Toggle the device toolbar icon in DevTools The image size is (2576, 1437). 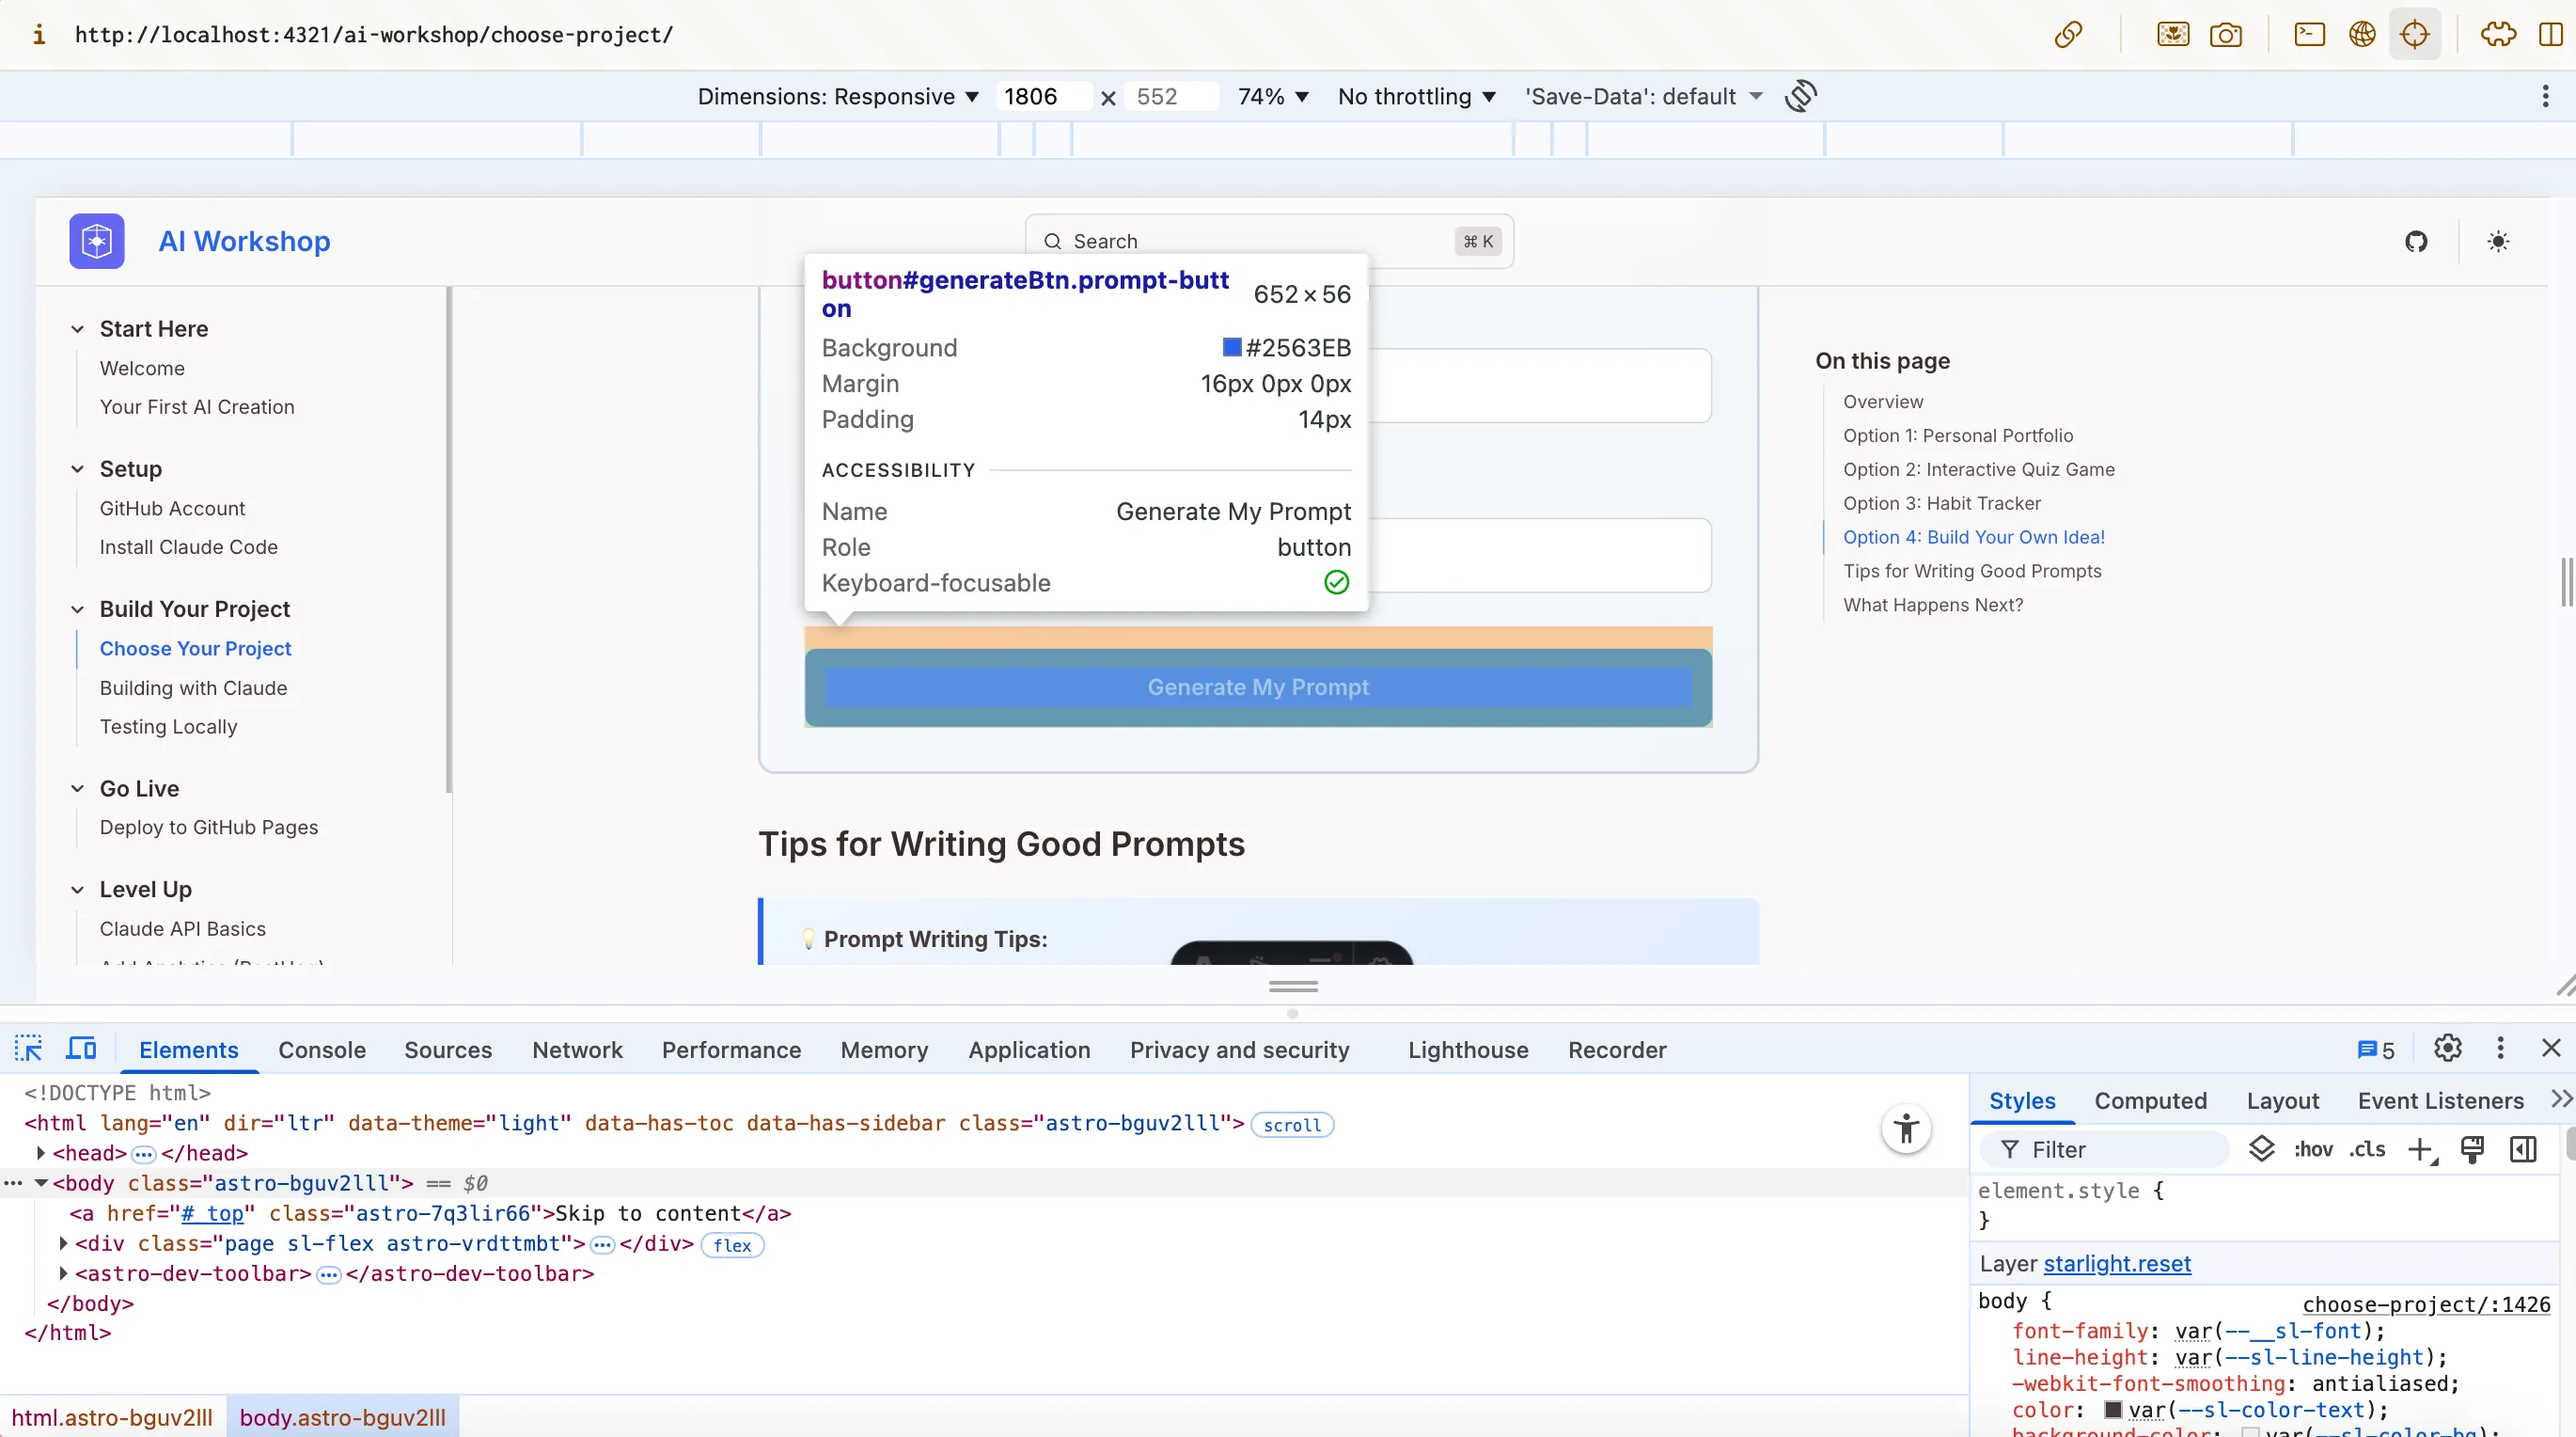coord(81,1049)
